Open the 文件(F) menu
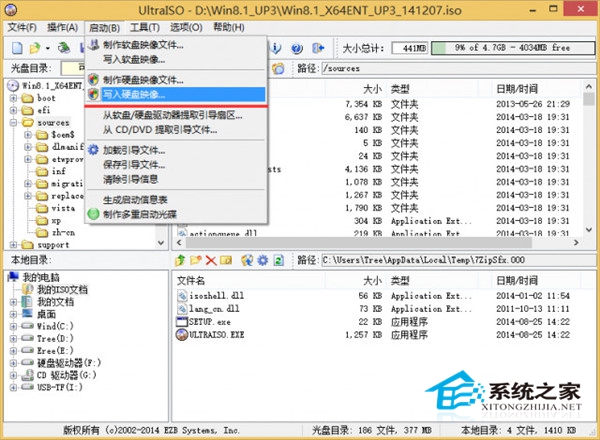 click(22, 27)
